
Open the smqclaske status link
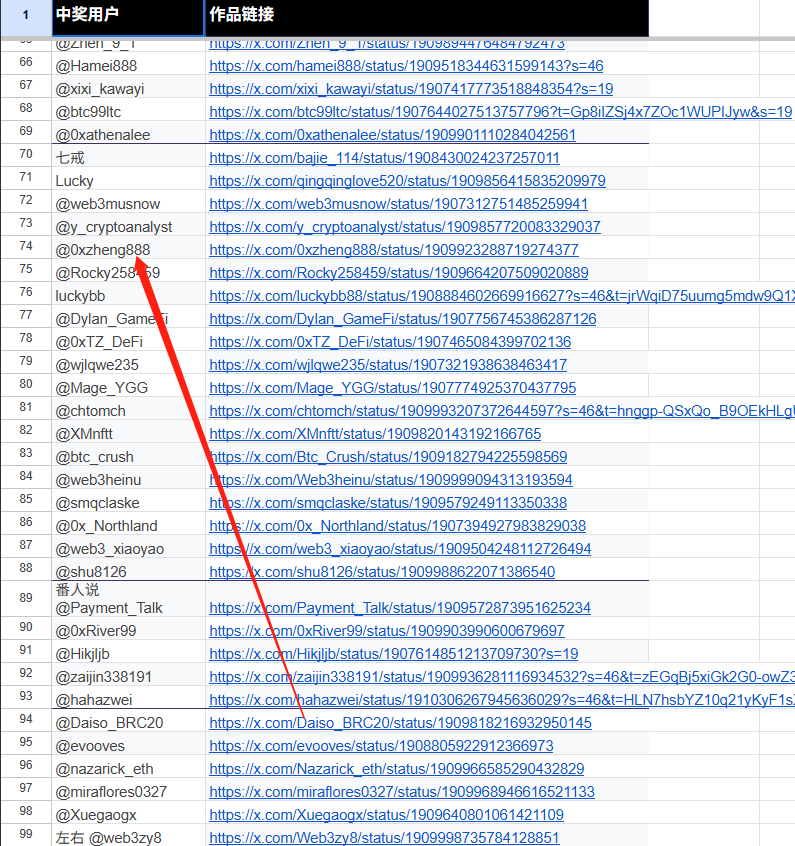[388, 503]
